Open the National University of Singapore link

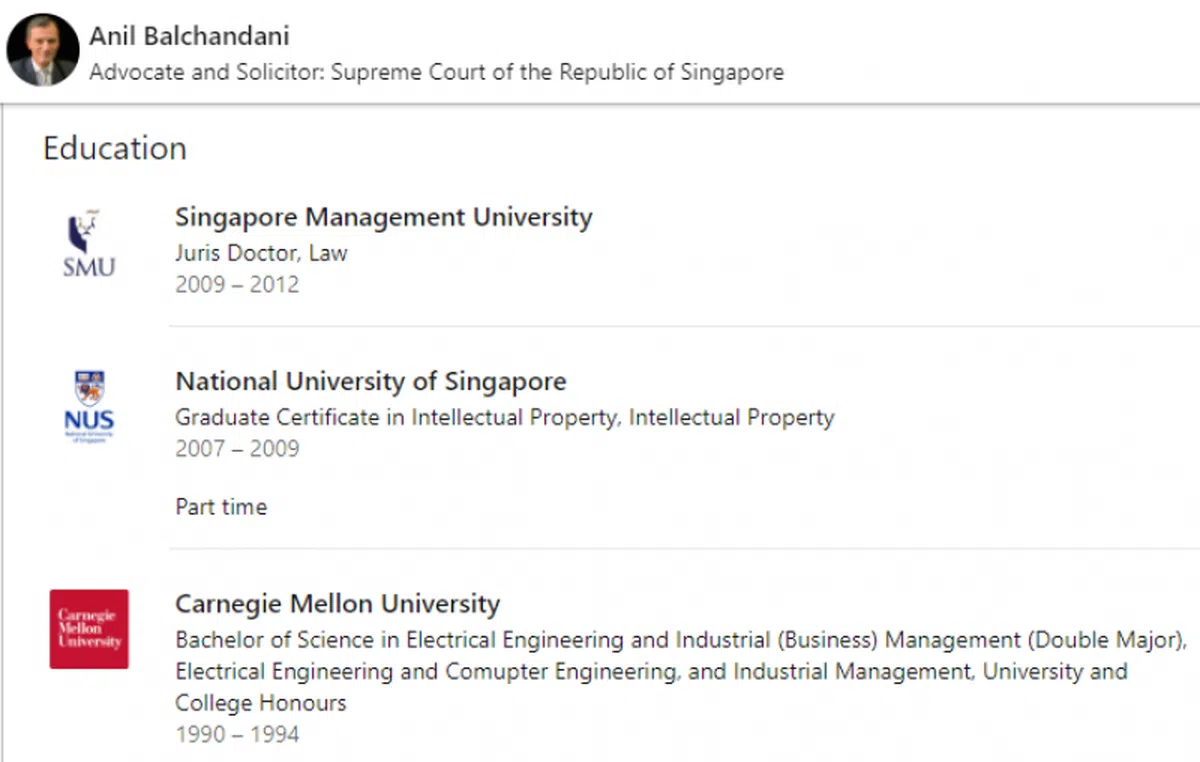pos(370,381)
